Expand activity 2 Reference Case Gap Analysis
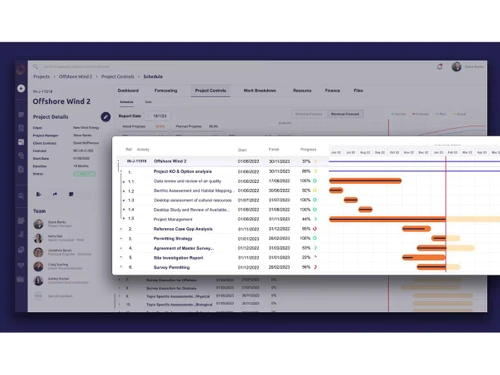Viewport: 500px width, 375px height. pyautogui.click(x=121, y=229)
